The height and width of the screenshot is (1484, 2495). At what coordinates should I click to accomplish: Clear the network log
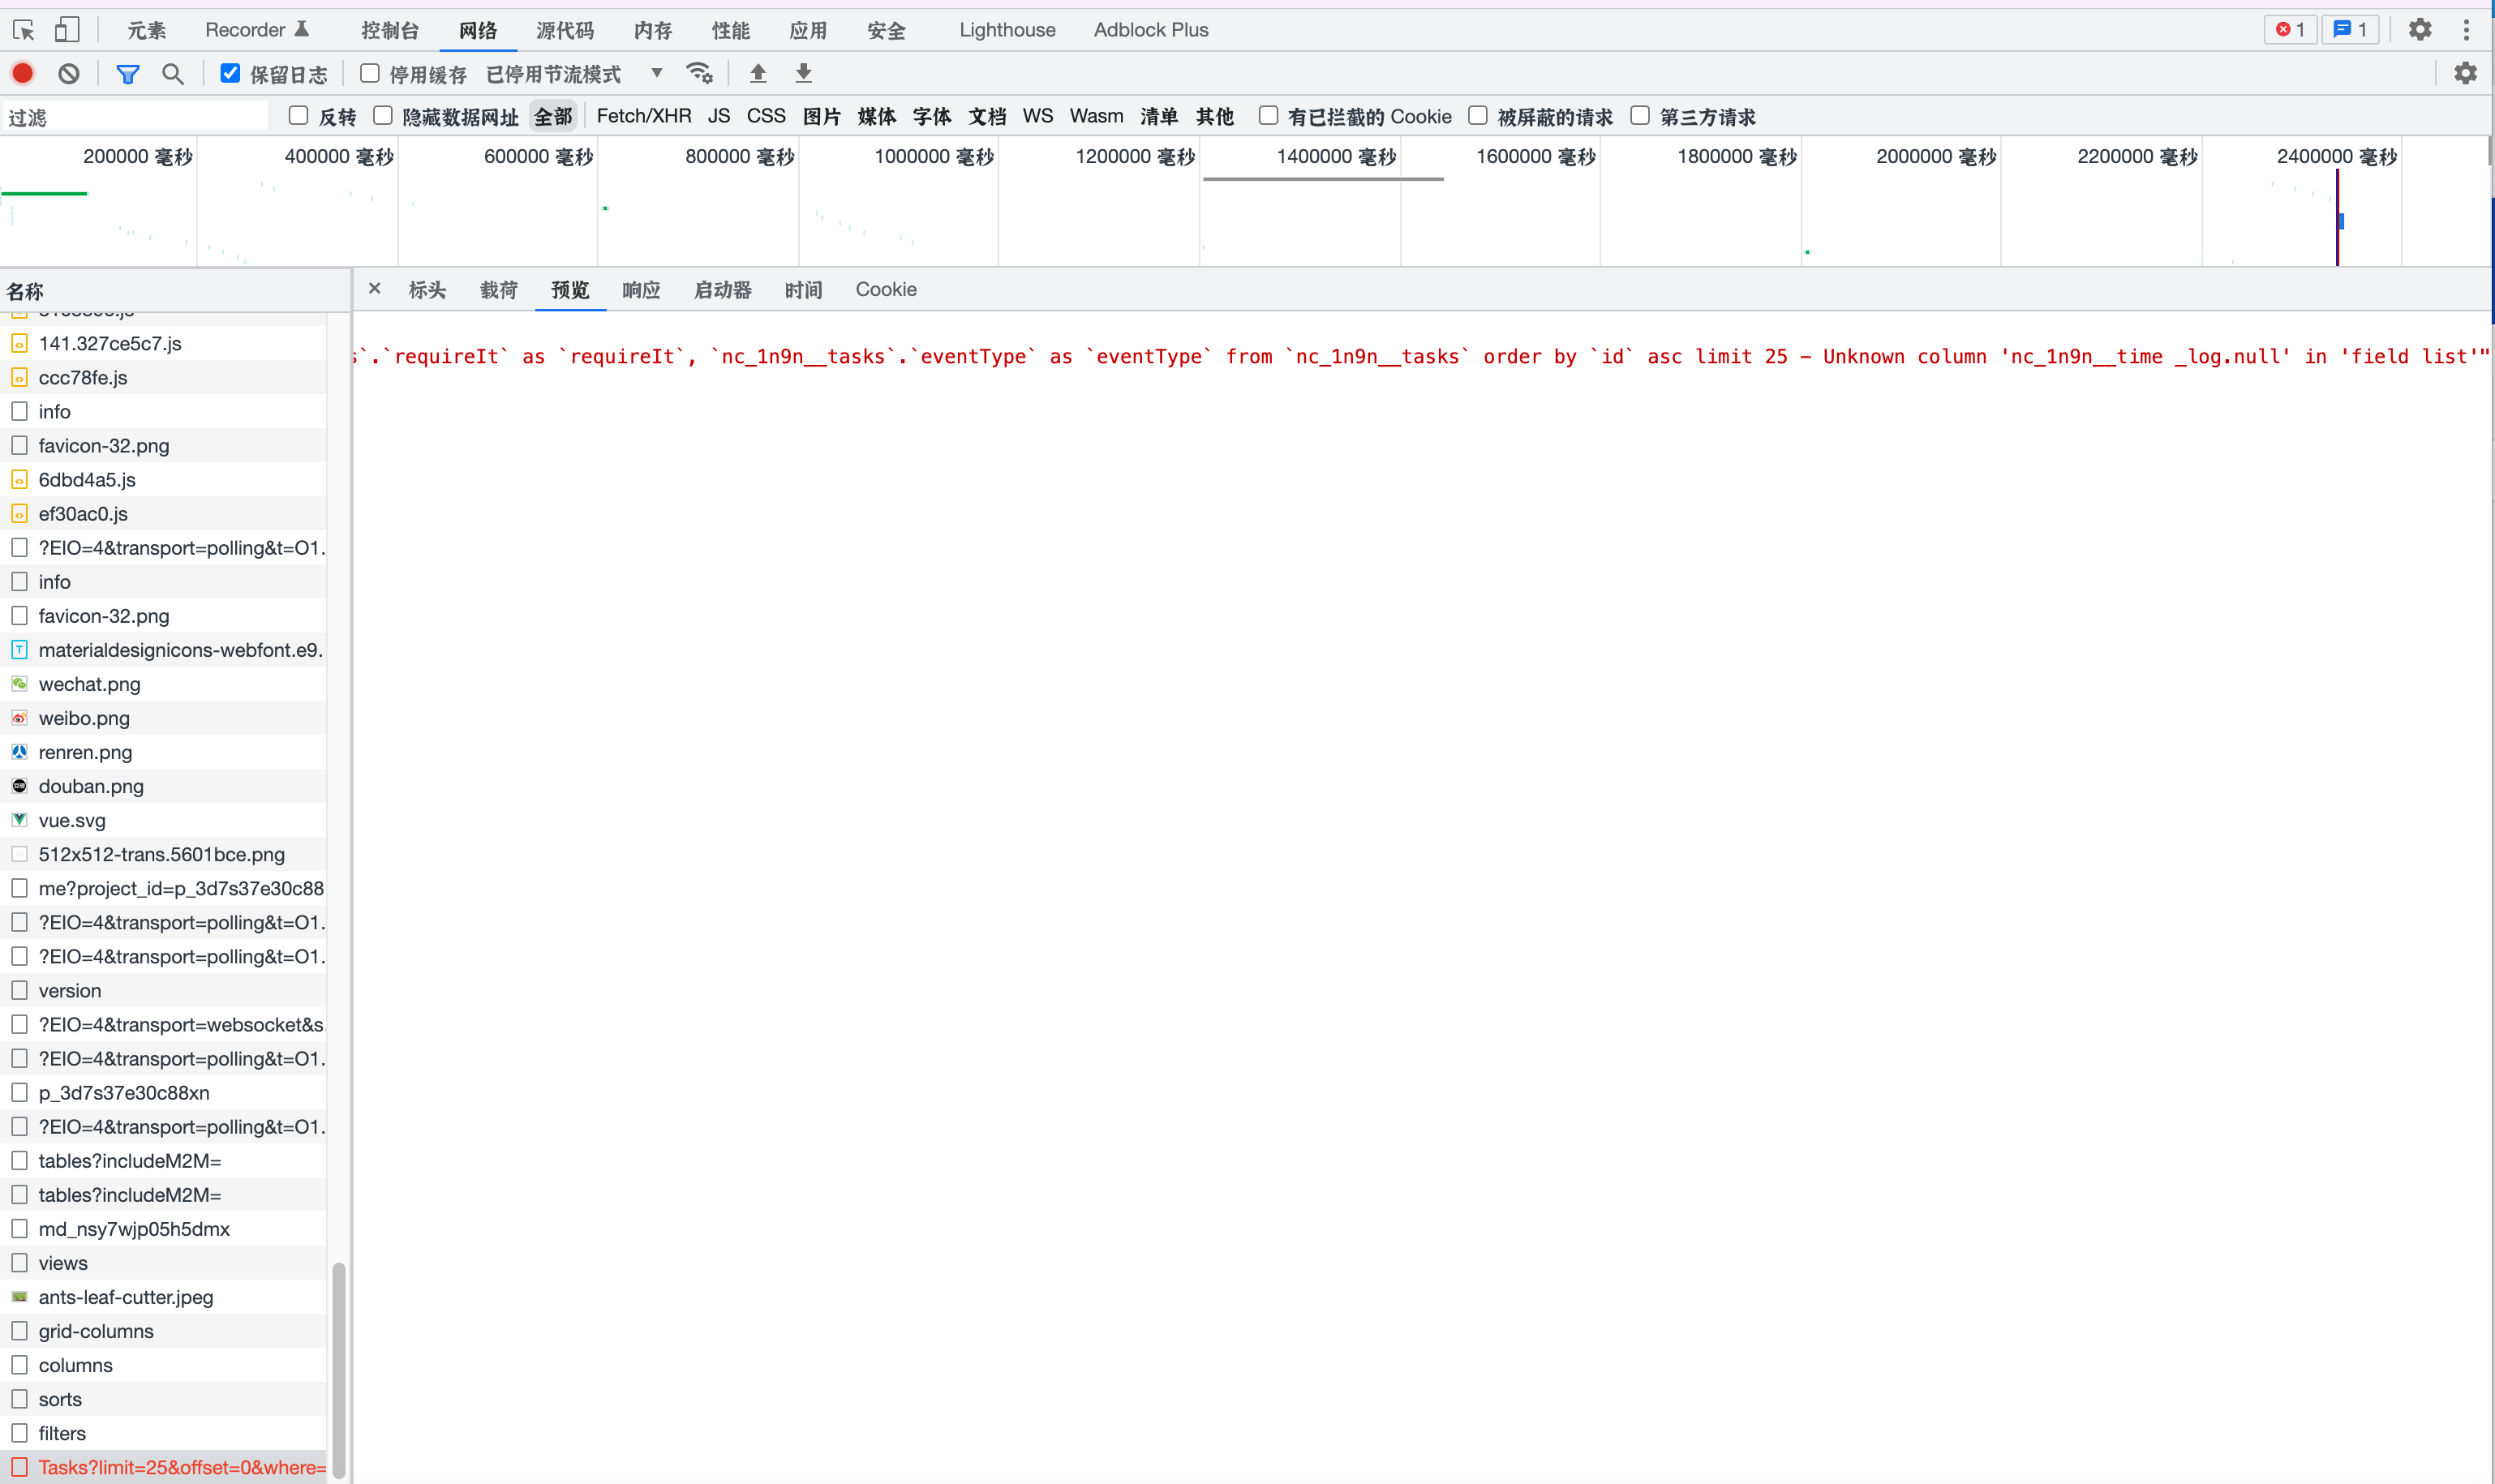(x=69, y=73)
